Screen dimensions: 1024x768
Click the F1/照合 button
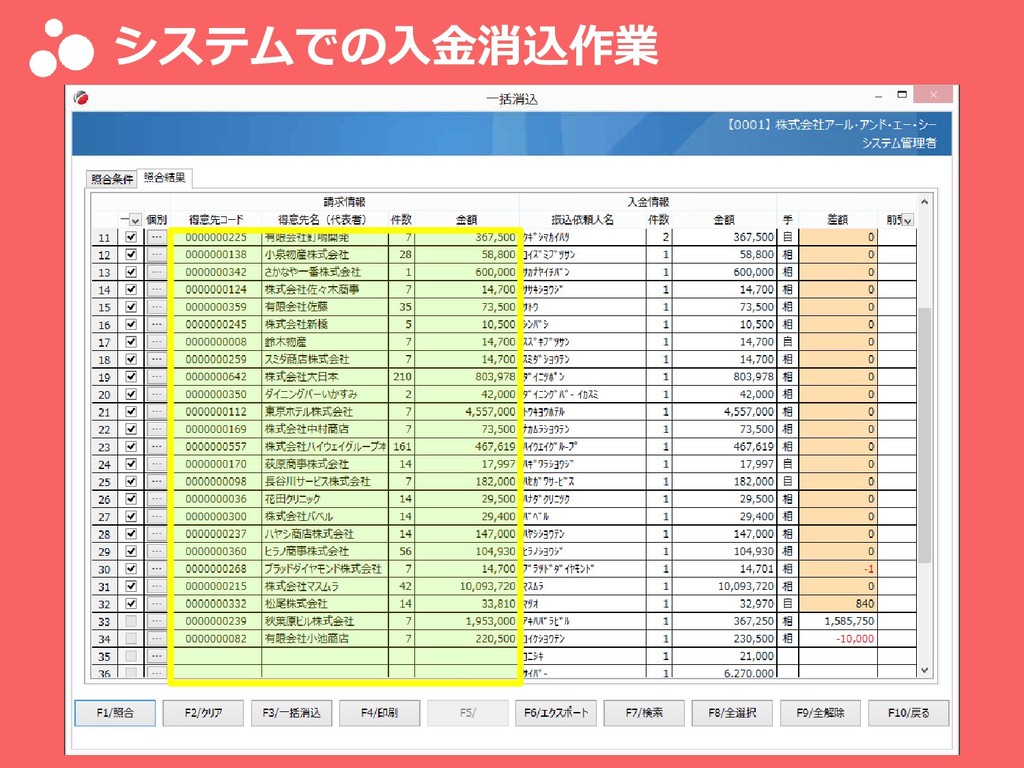pos(115,713)
